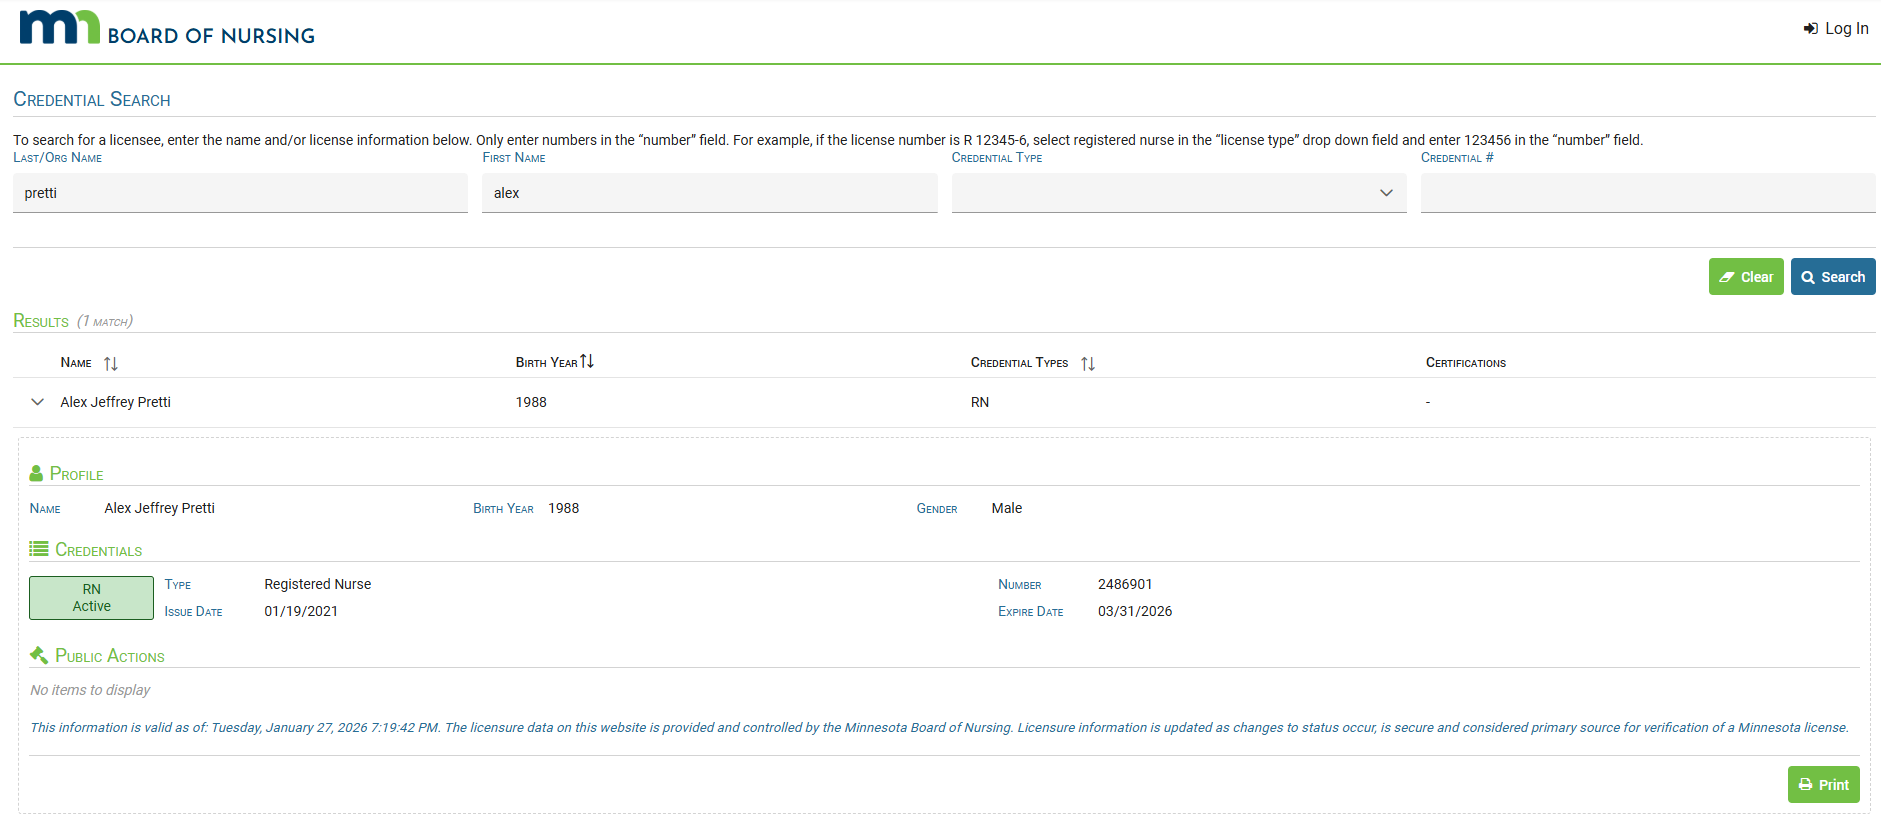Click the Profile person icon
Image resolution: width=1881 pixels, height=814 pixels.
[36, 474]
